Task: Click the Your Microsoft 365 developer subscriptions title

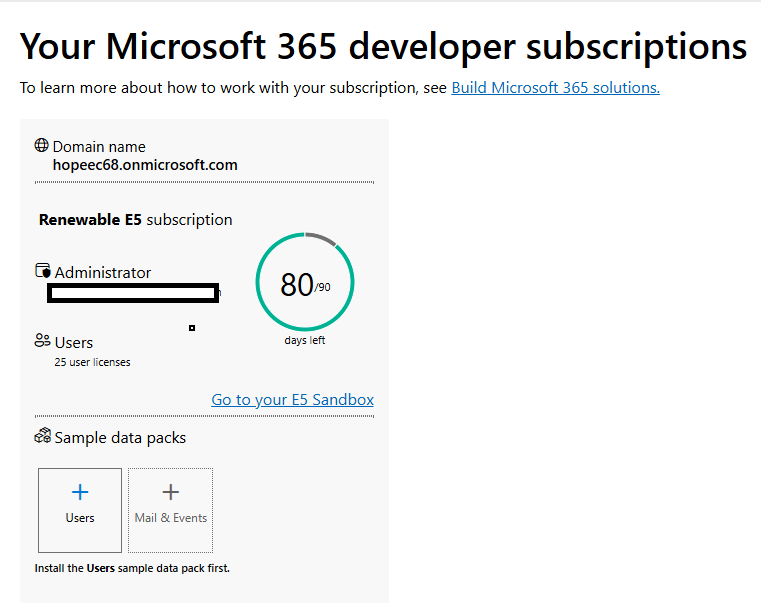Action: pyautogui.click(x=383, y=47)
